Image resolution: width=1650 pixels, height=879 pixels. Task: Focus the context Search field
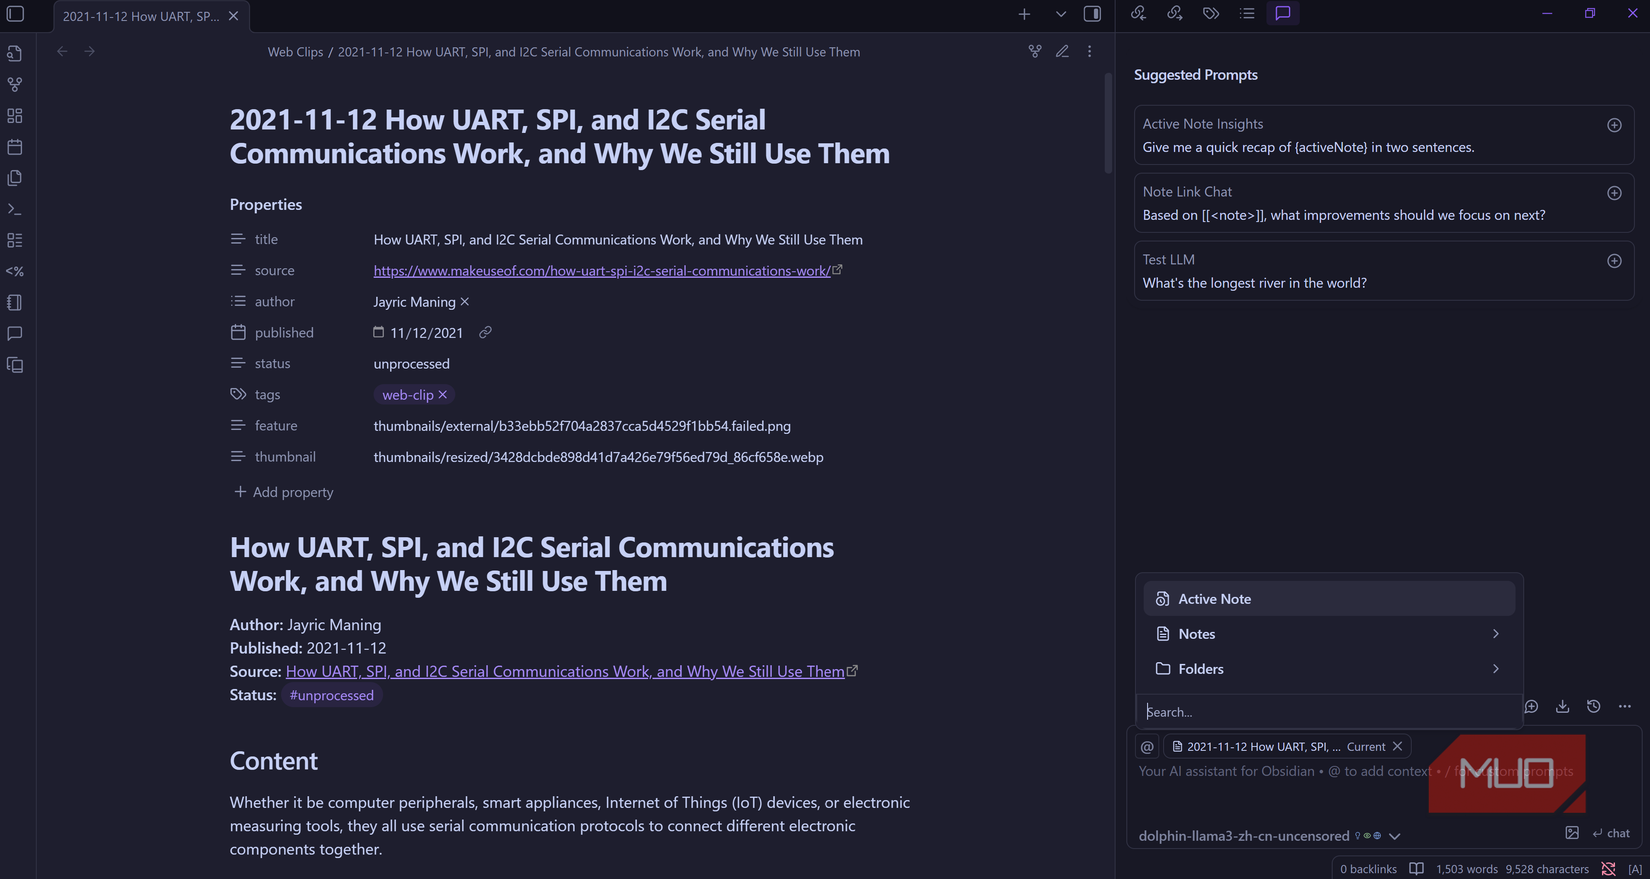click(x=1329, y=712)
